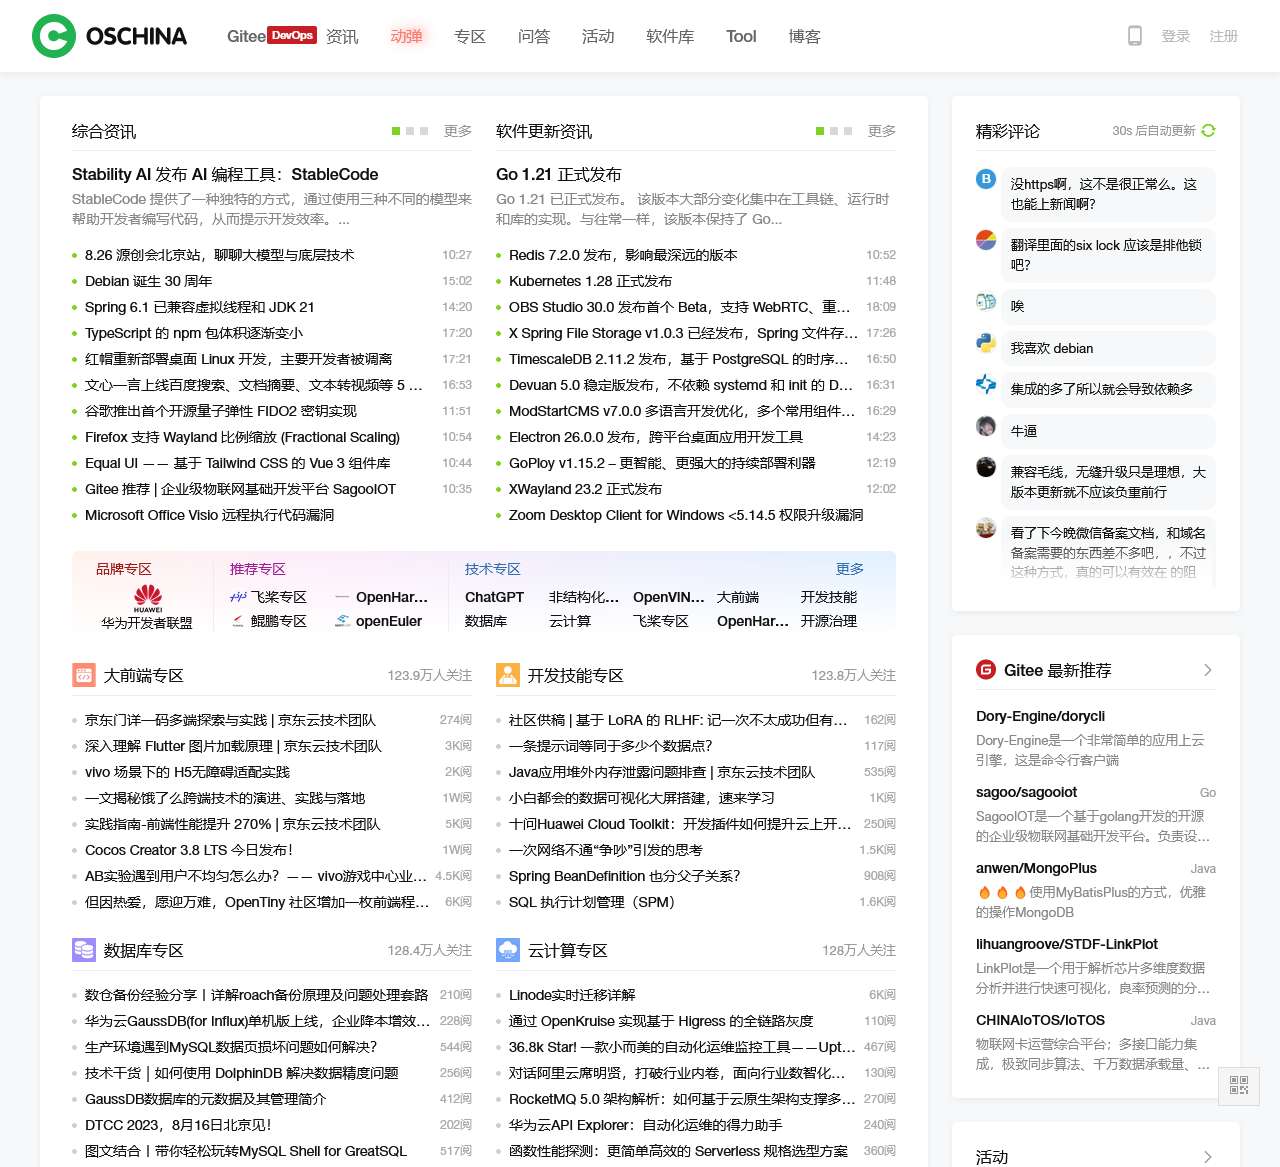Open the mobile phone icon in header

pyautogui.click(x=1135, y=36)
